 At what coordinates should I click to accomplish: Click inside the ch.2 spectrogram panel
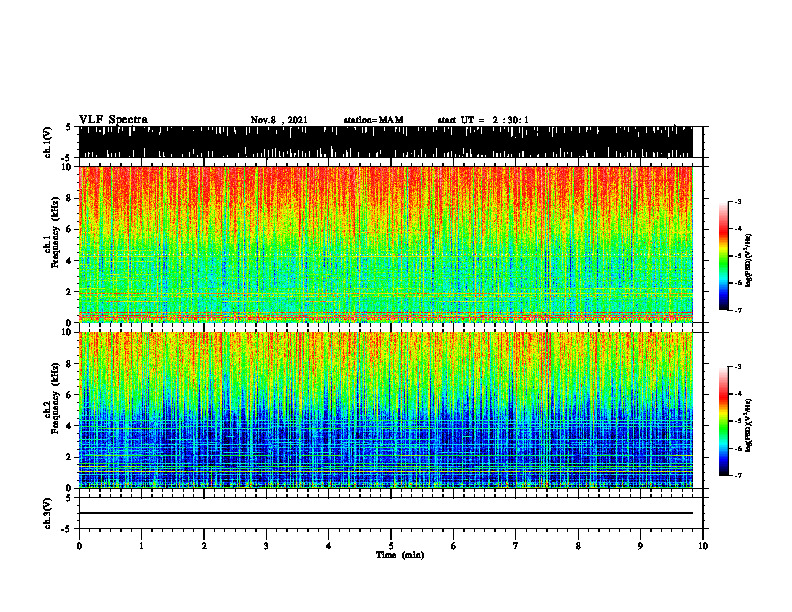385,410
